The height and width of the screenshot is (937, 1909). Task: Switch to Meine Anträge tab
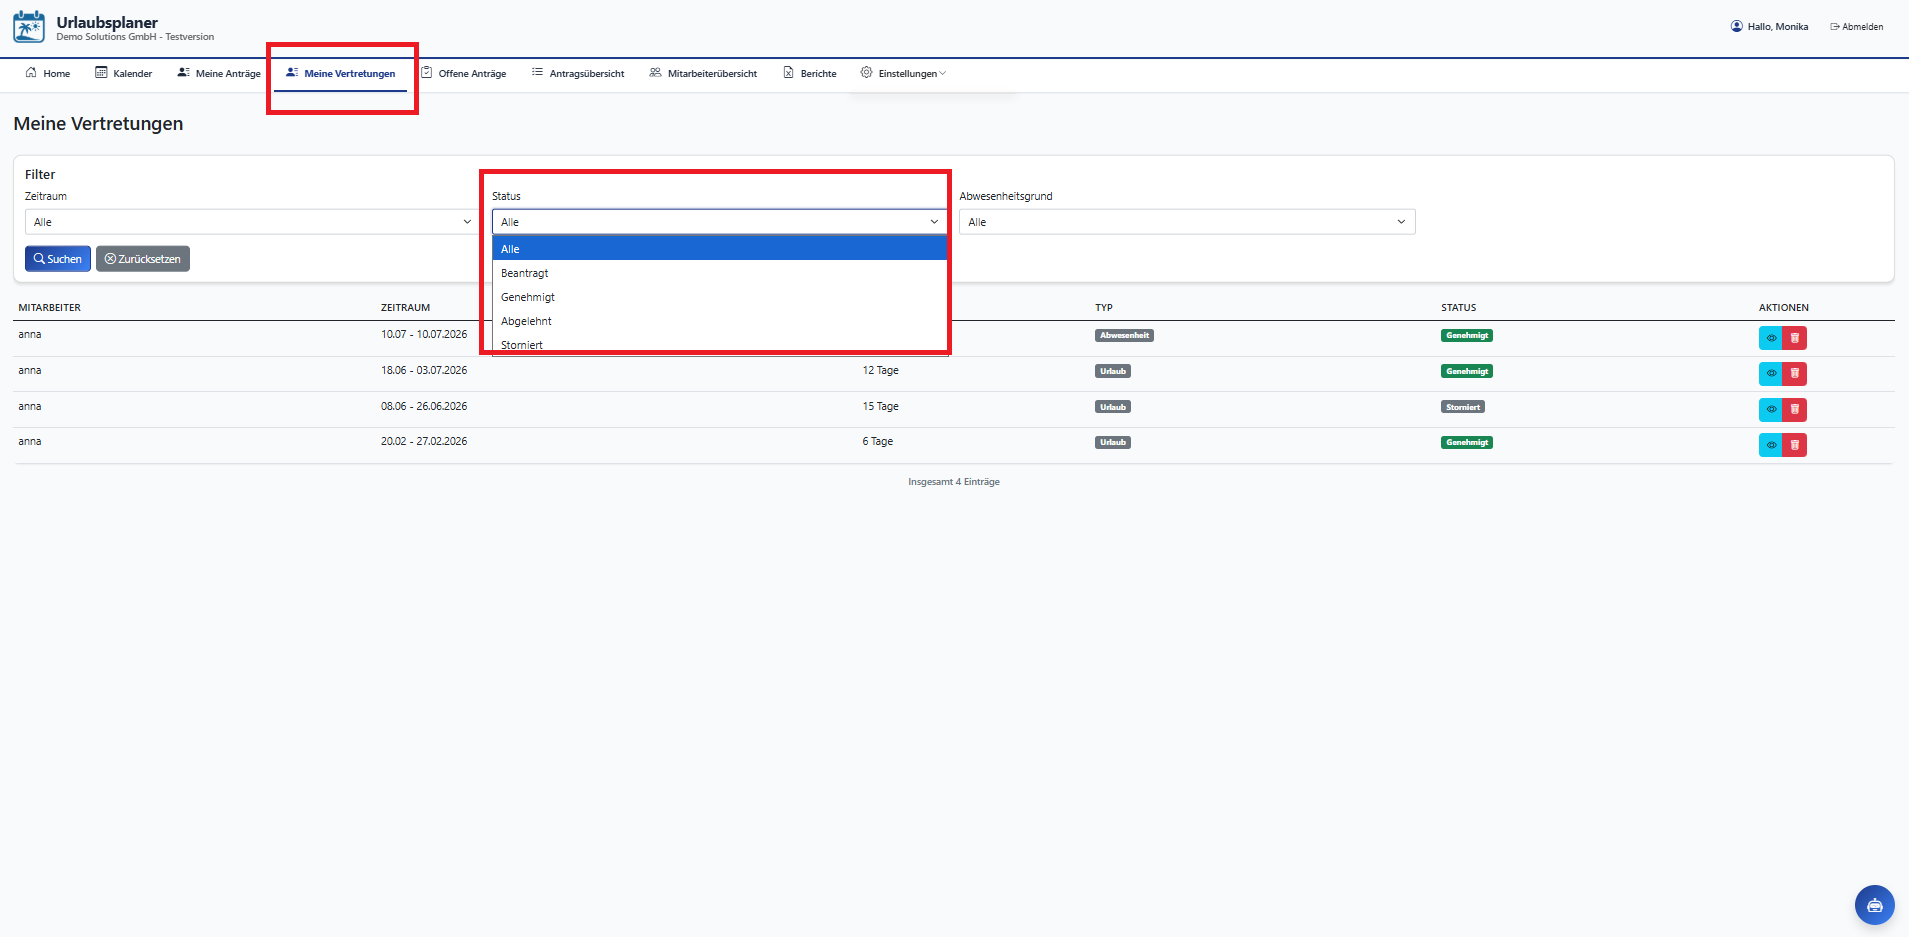(x=219, y=73)
